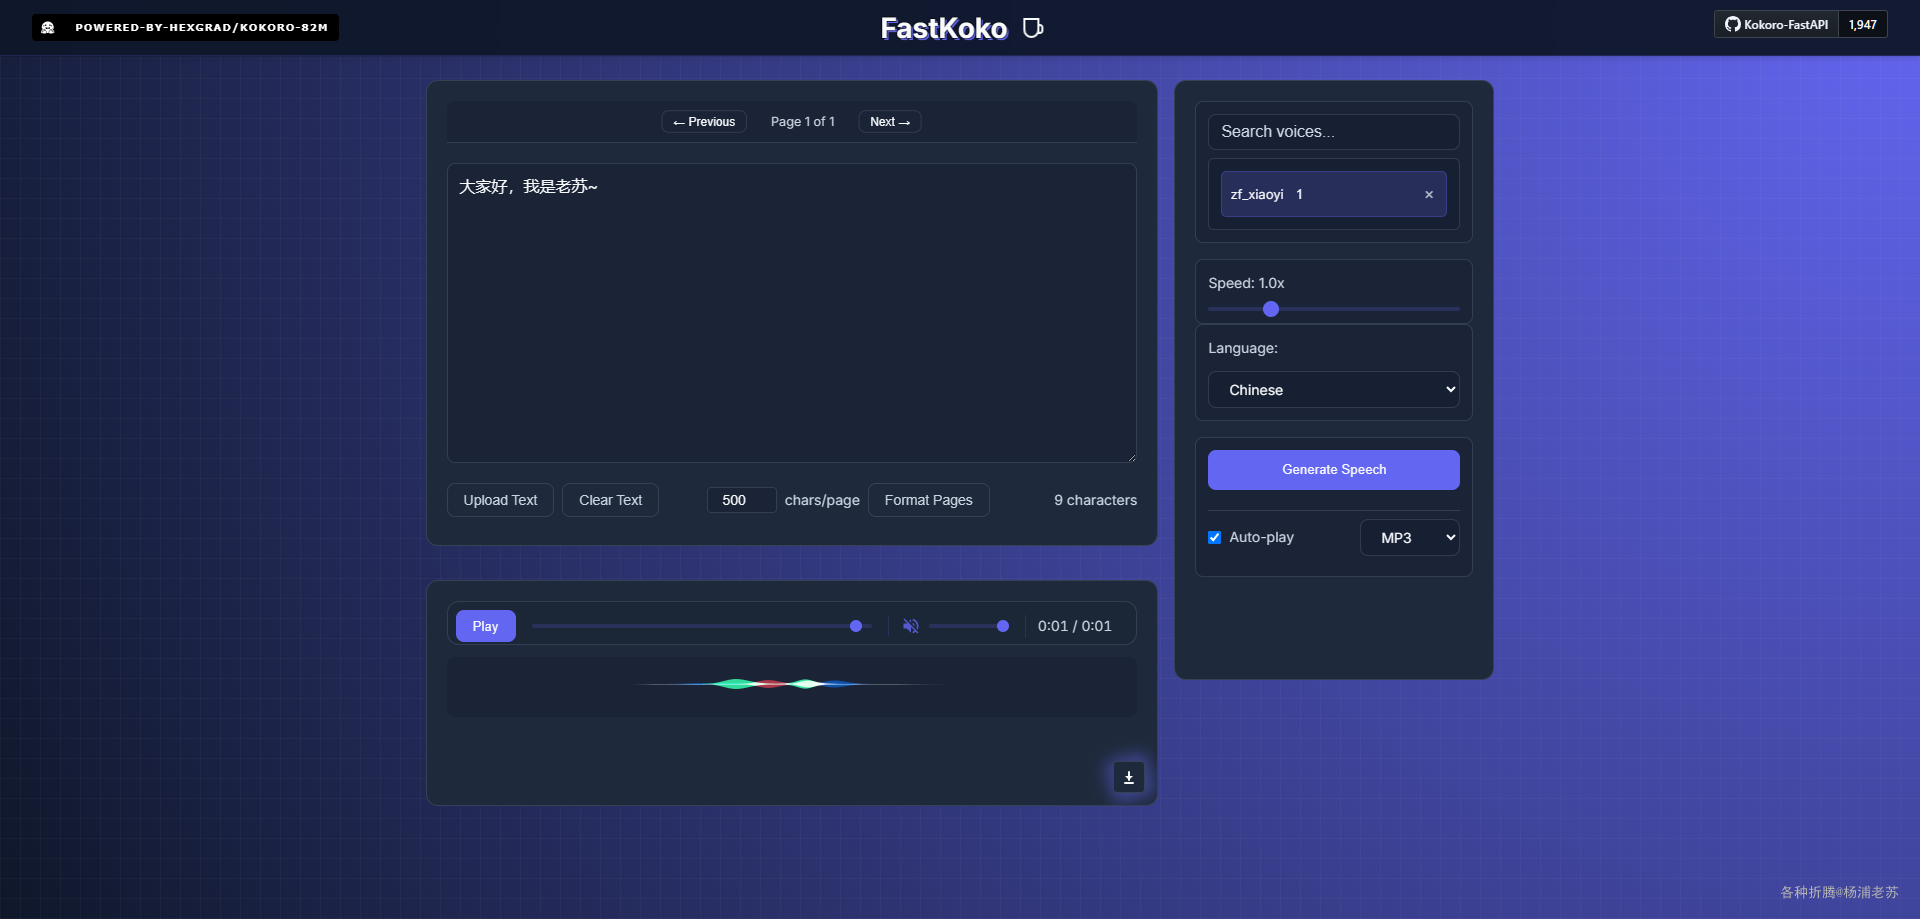Click the 500 chars/page input field

tap(741, 500)
